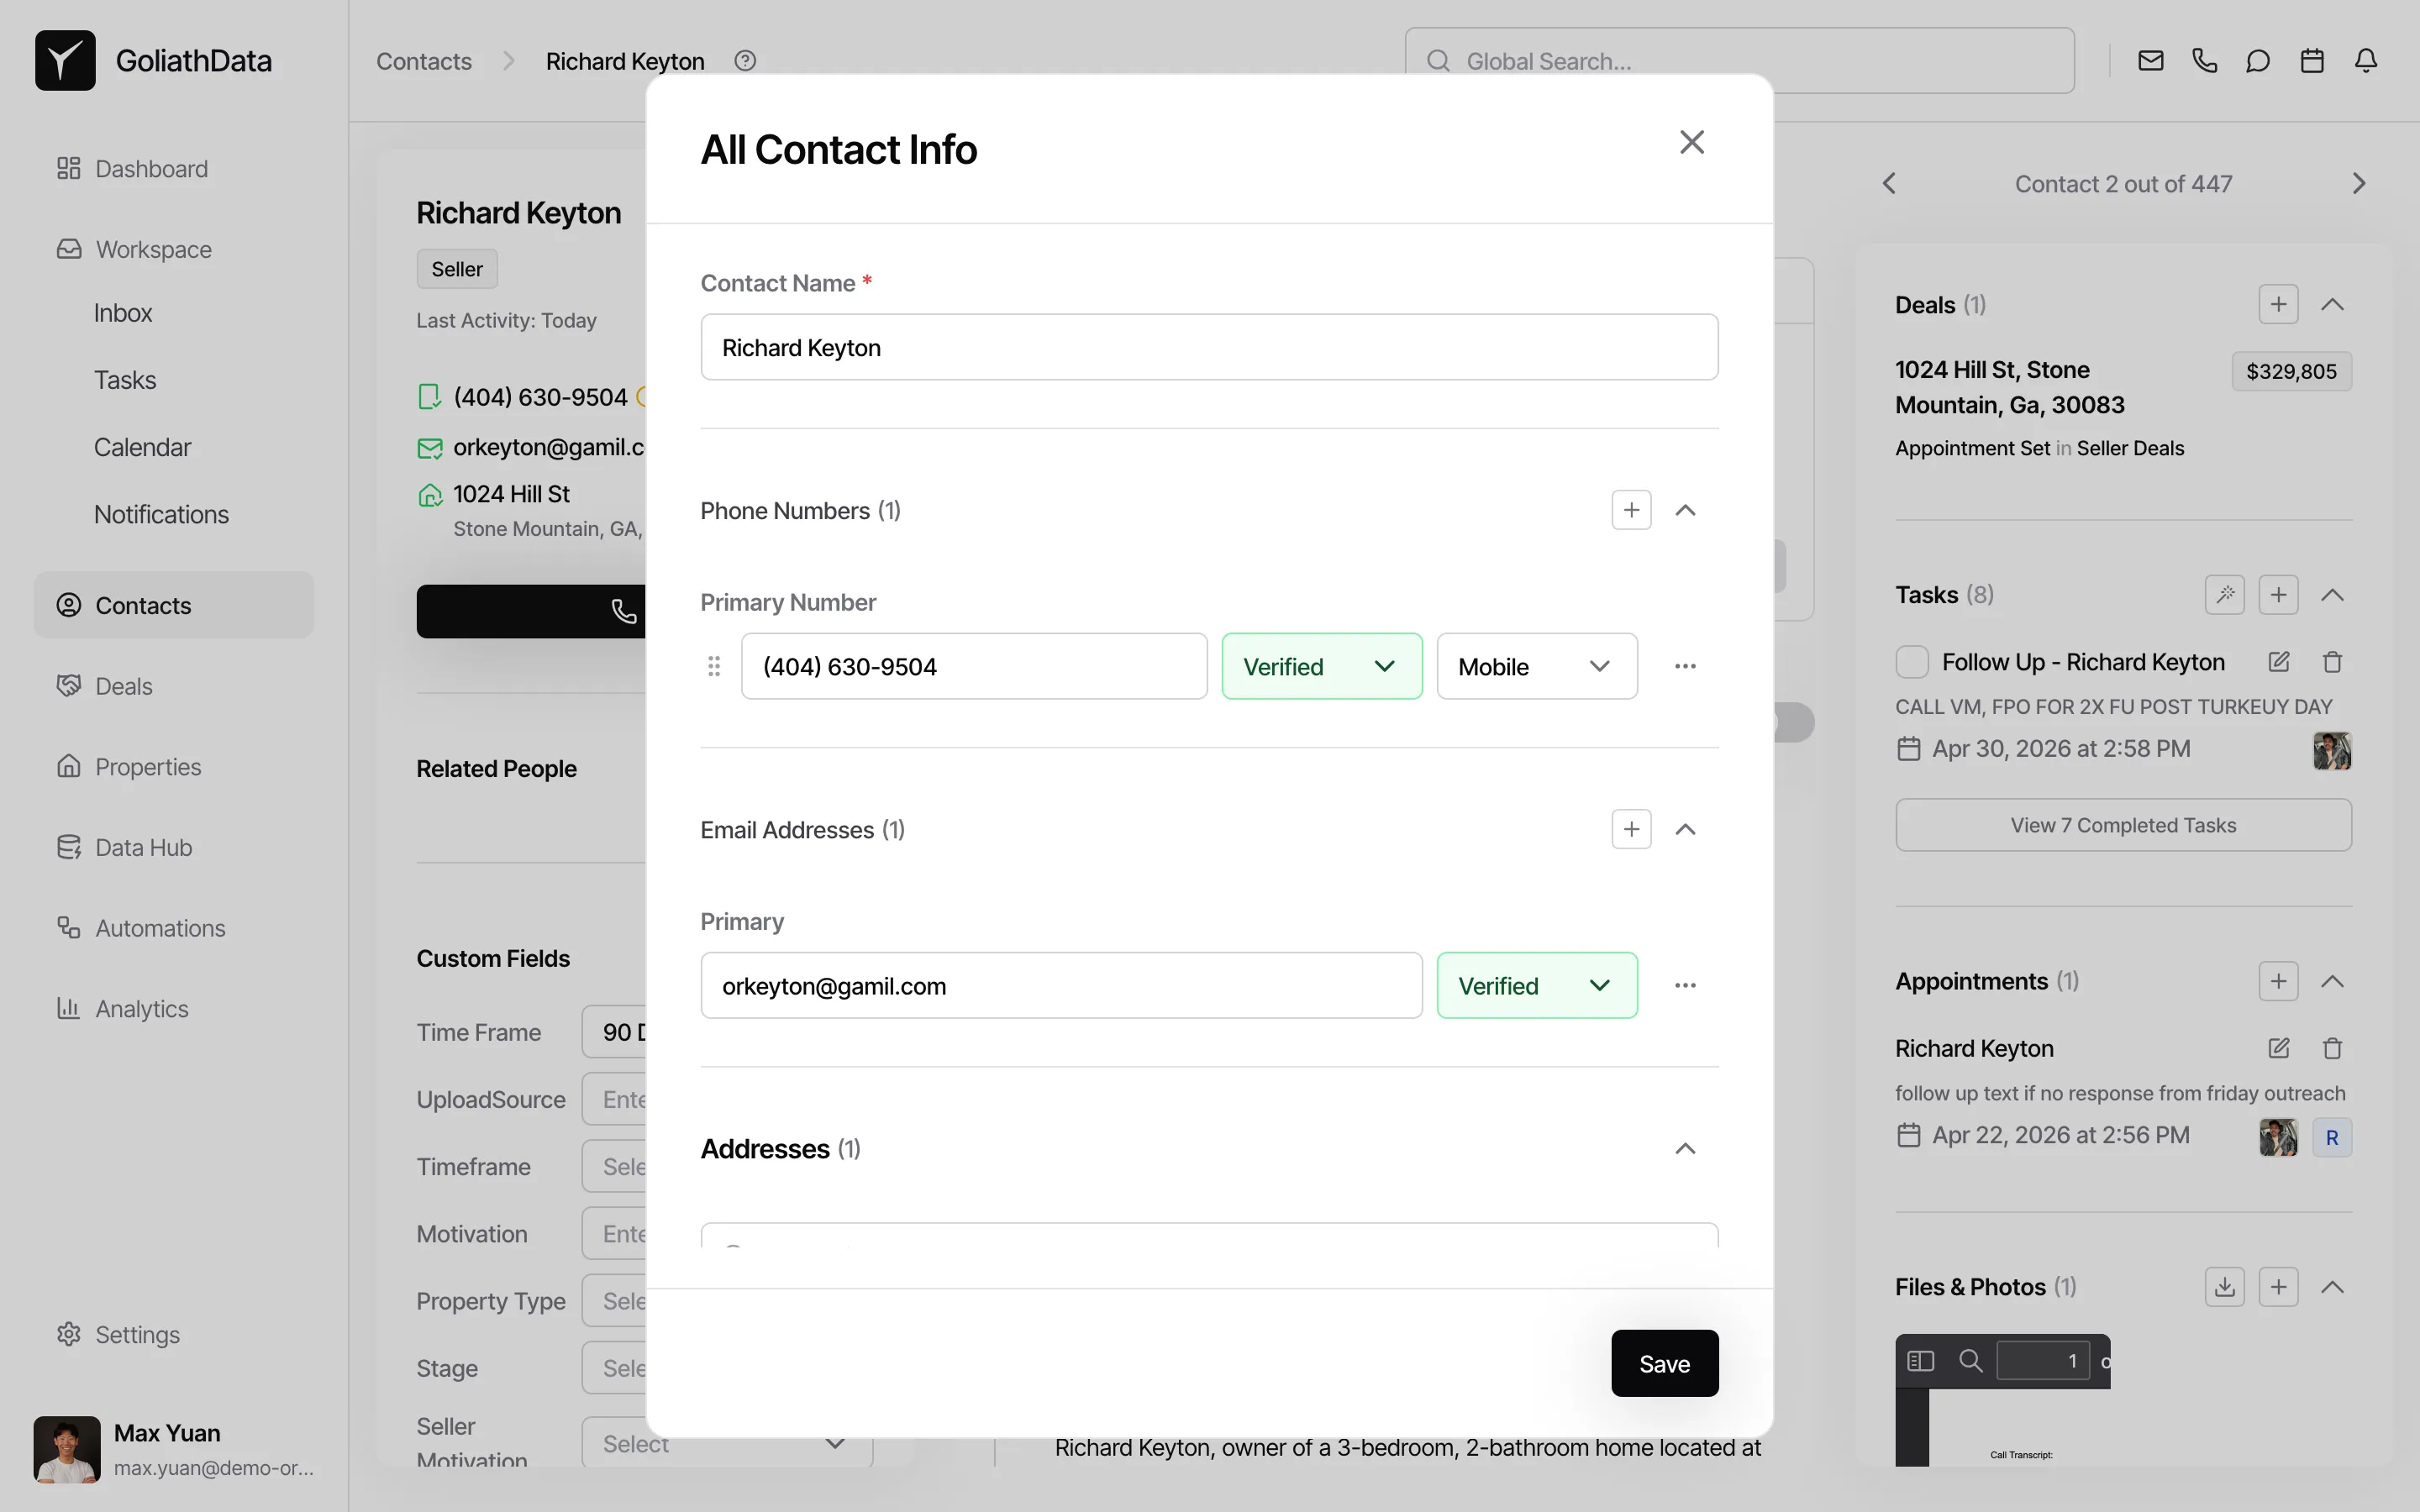The image size is (2420, 1512).
Task: Click View 7 Completed Tasks
Action: click(2122, 824)
